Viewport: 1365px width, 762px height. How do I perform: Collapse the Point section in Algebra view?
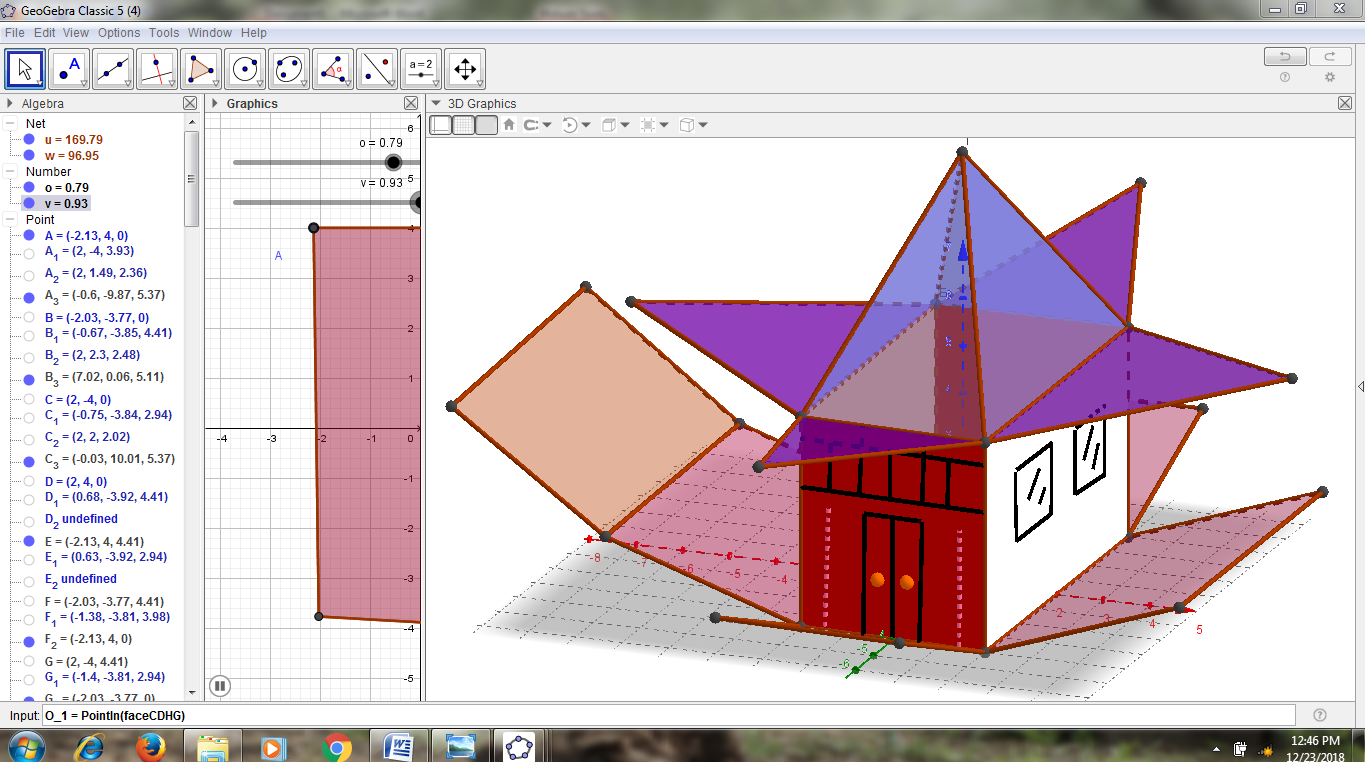point(9,219)
